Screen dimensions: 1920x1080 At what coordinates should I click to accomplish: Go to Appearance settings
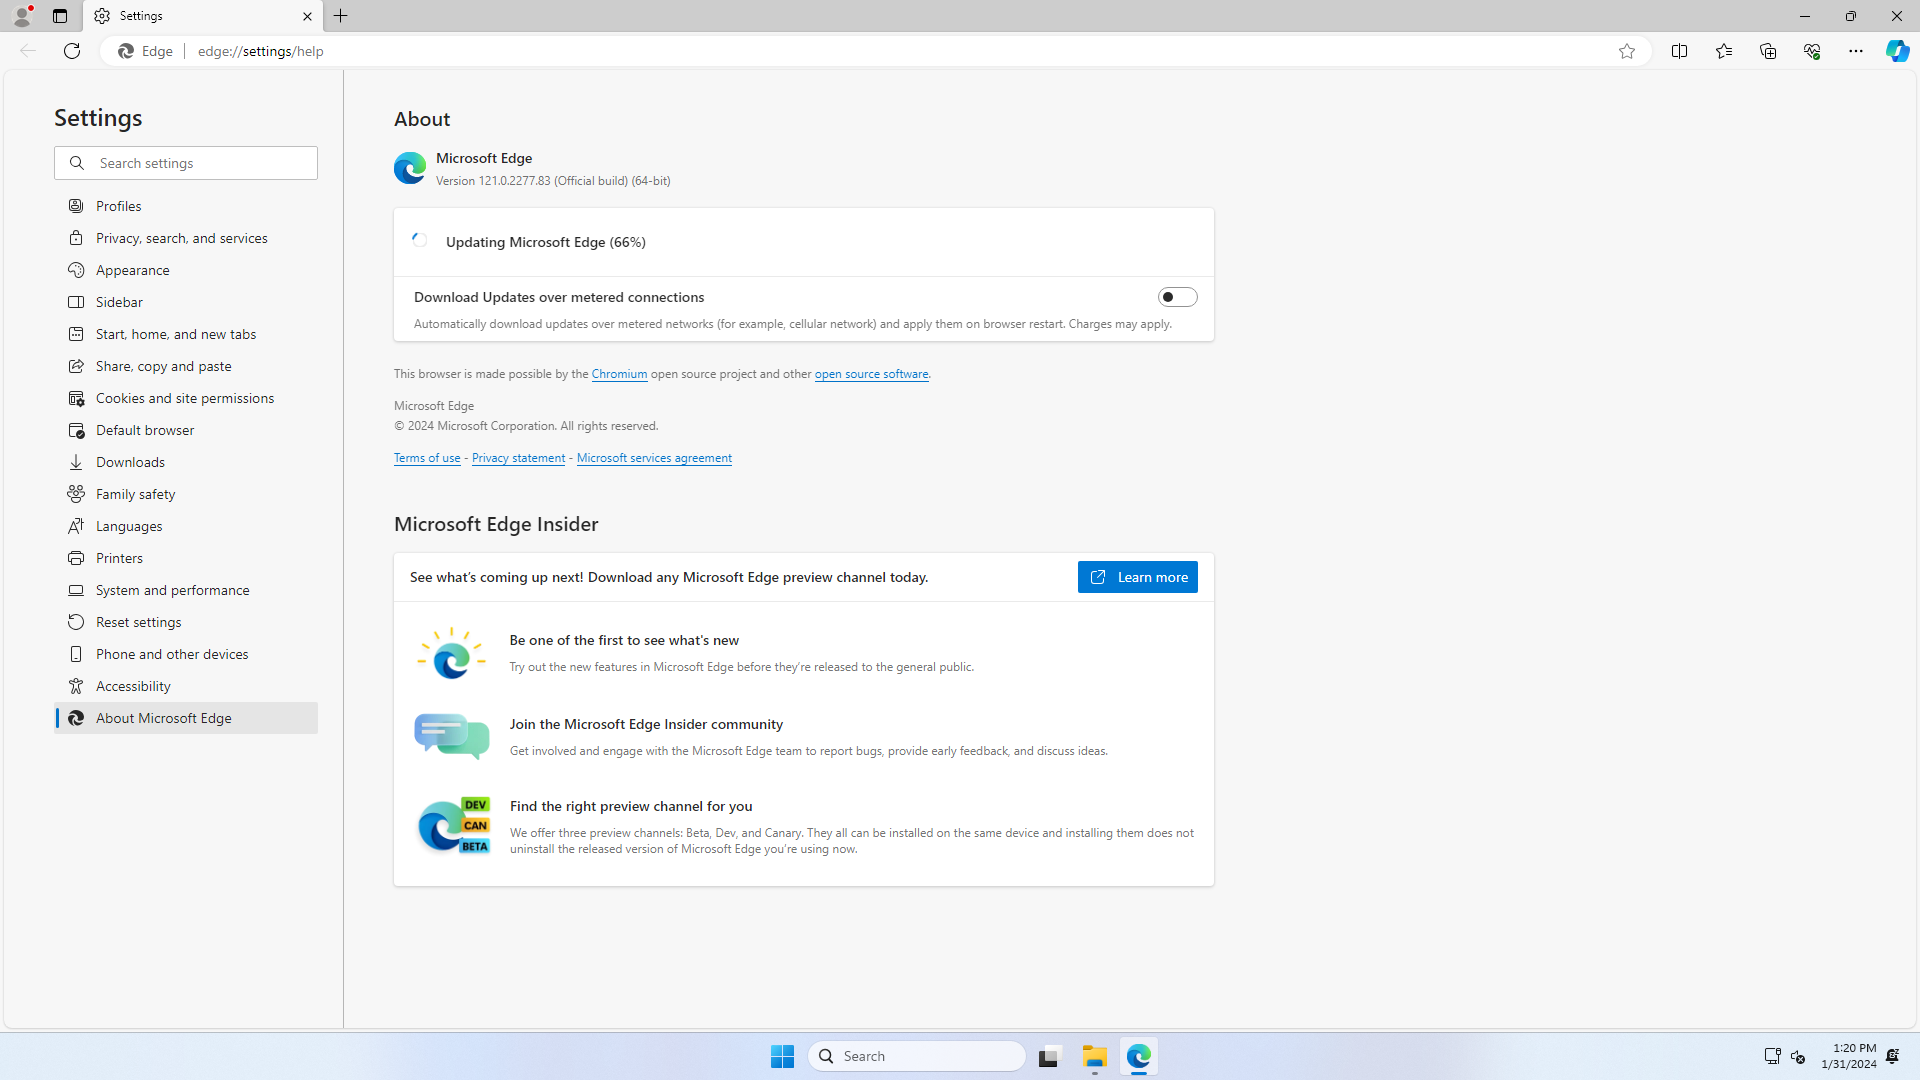(x=132, y=270)
